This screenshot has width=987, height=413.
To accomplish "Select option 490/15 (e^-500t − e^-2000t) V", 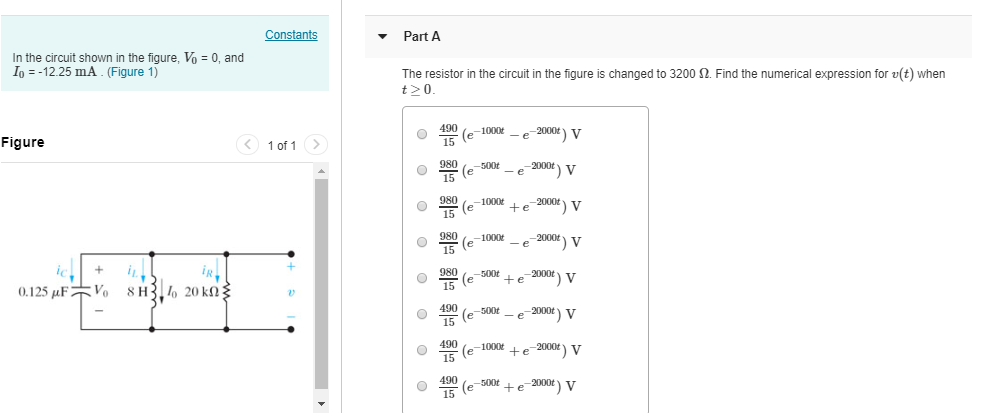I will pos(421,314).
